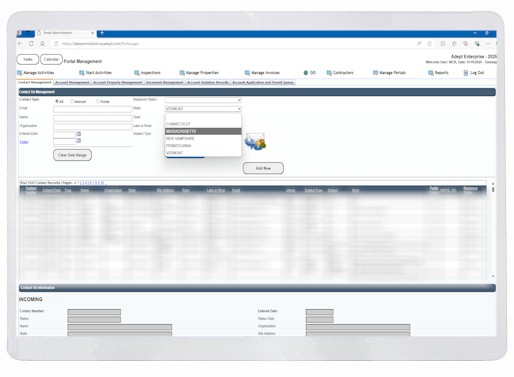This screenshot has height=377, width=514.
Task: Open the read aloud icon in address bar
Action: [x=419, y=44]
